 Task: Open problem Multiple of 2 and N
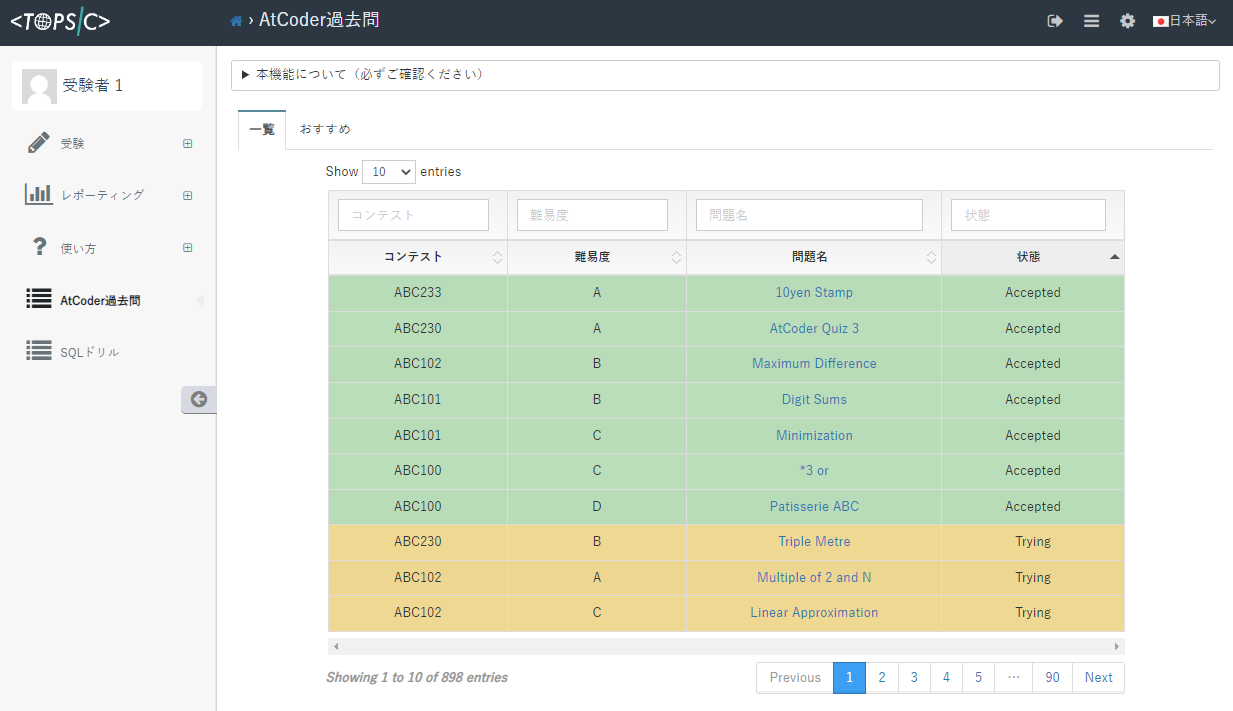pos(814,577)
